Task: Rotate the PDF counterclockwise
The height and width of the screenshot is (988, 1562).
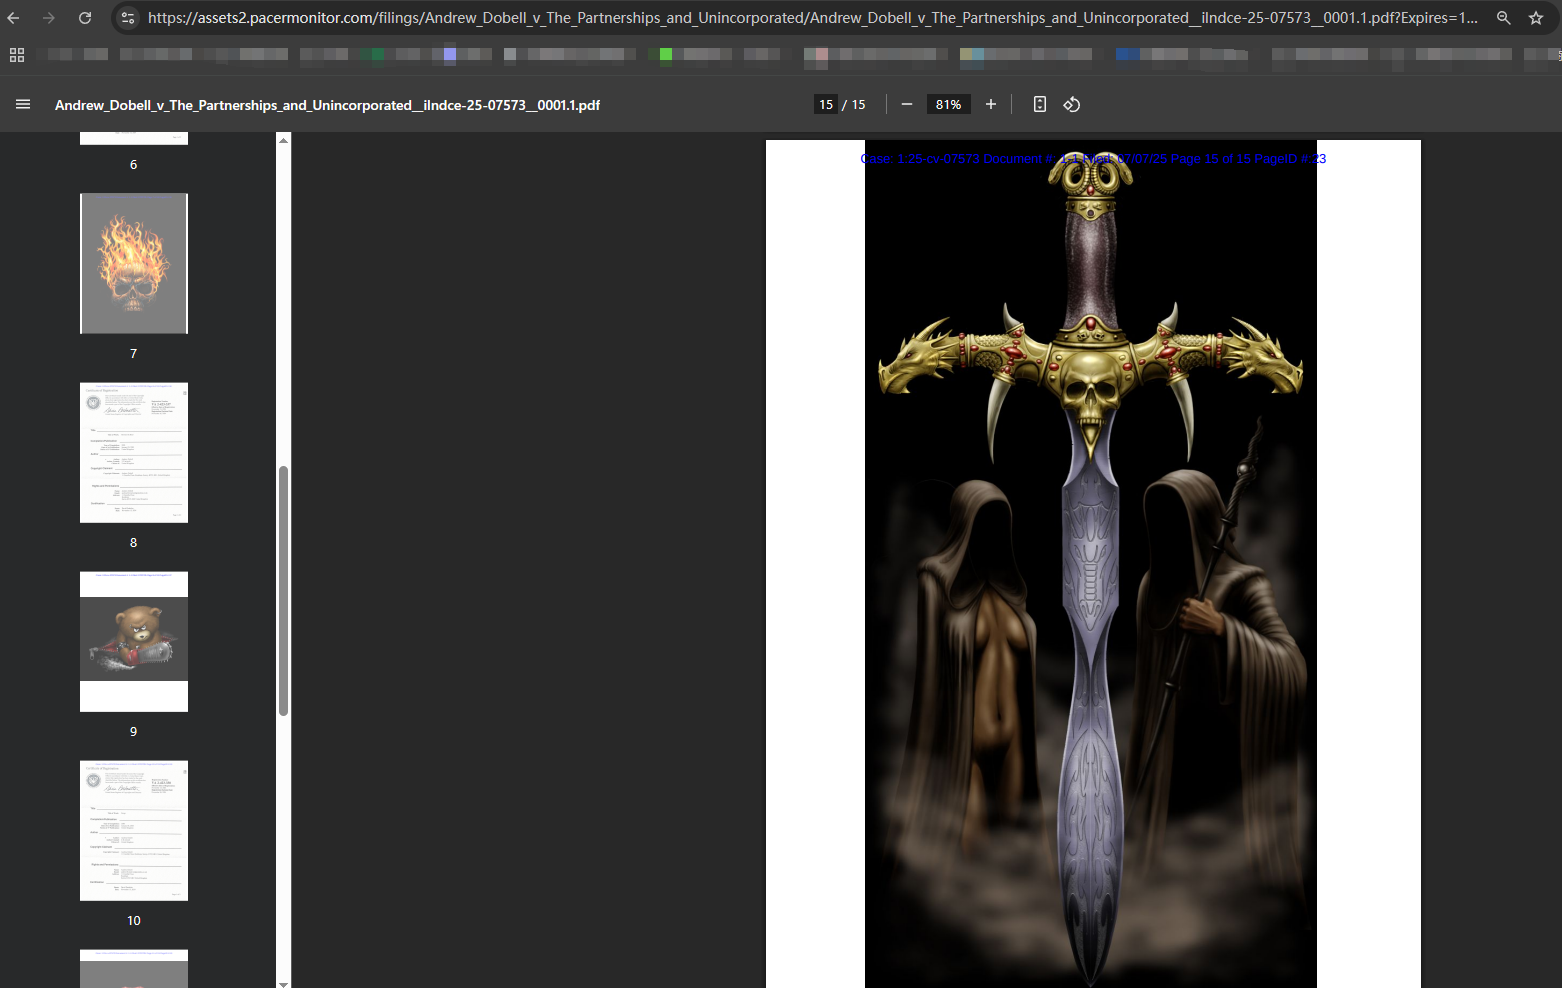Action: [x=1072, y=104]
